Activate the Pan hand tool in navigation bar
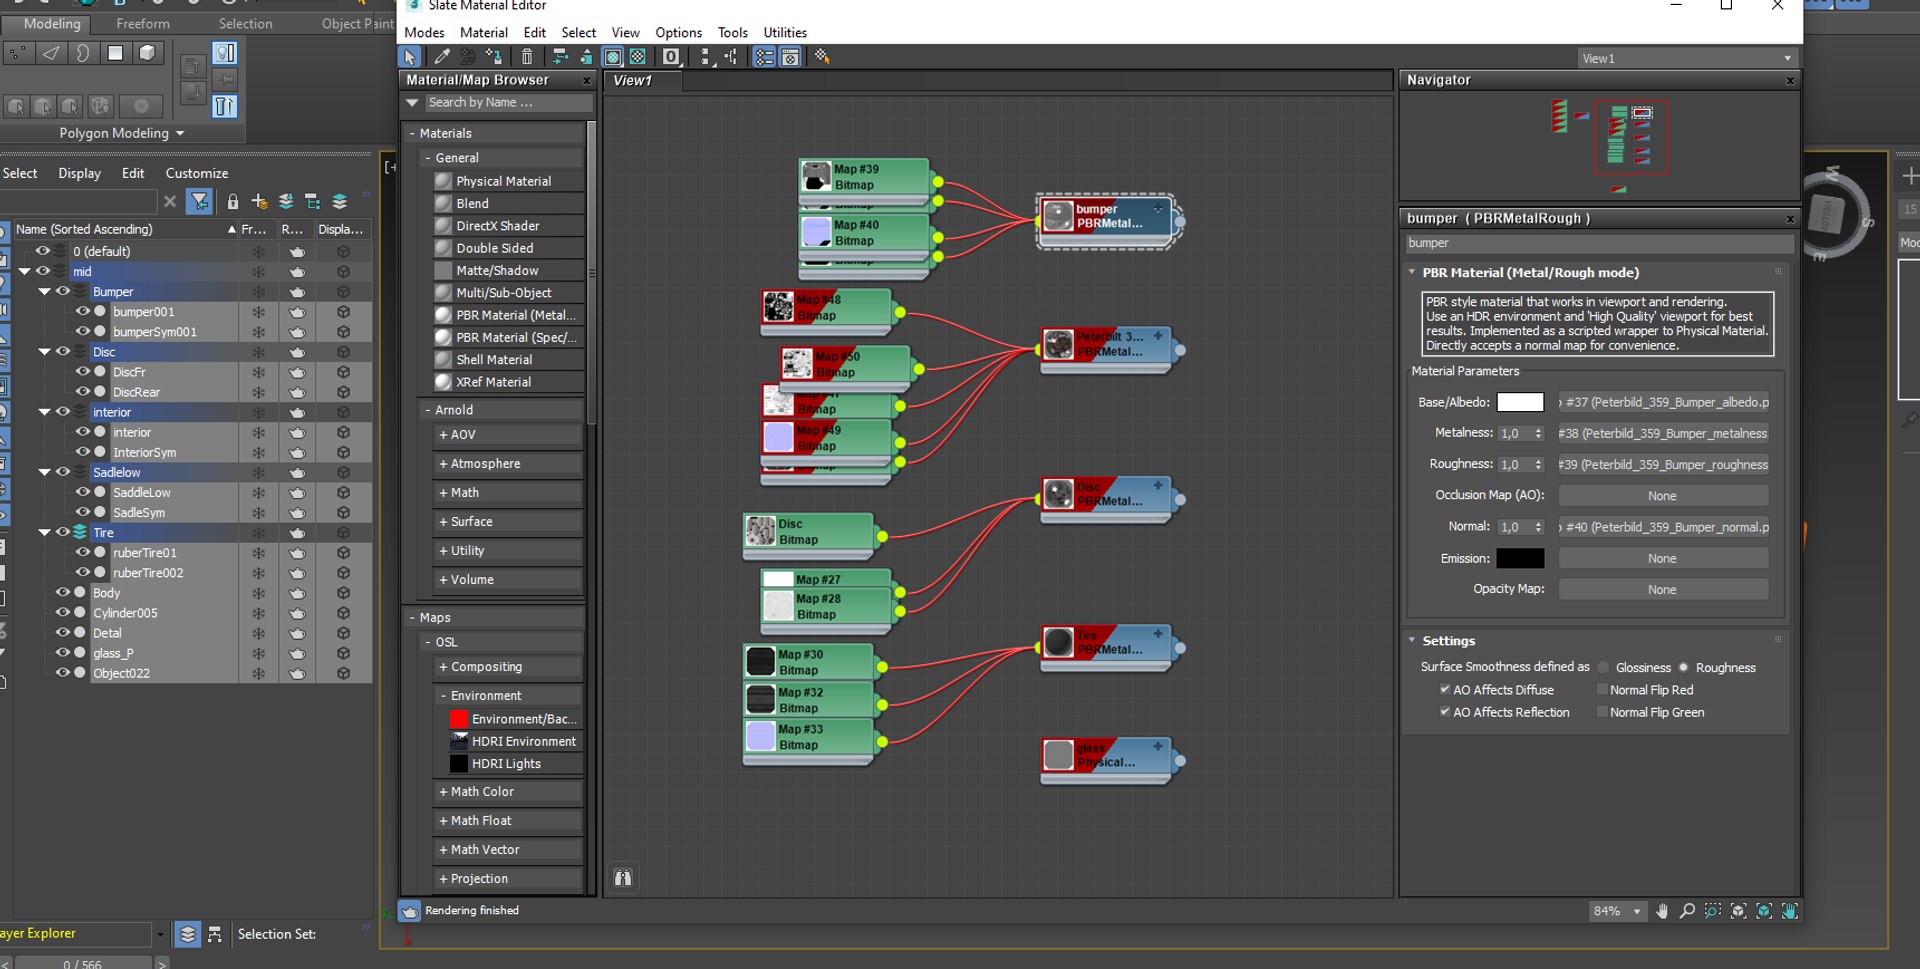Image resolution: width=1920 pixels, height=969 pixels. 1662,911
